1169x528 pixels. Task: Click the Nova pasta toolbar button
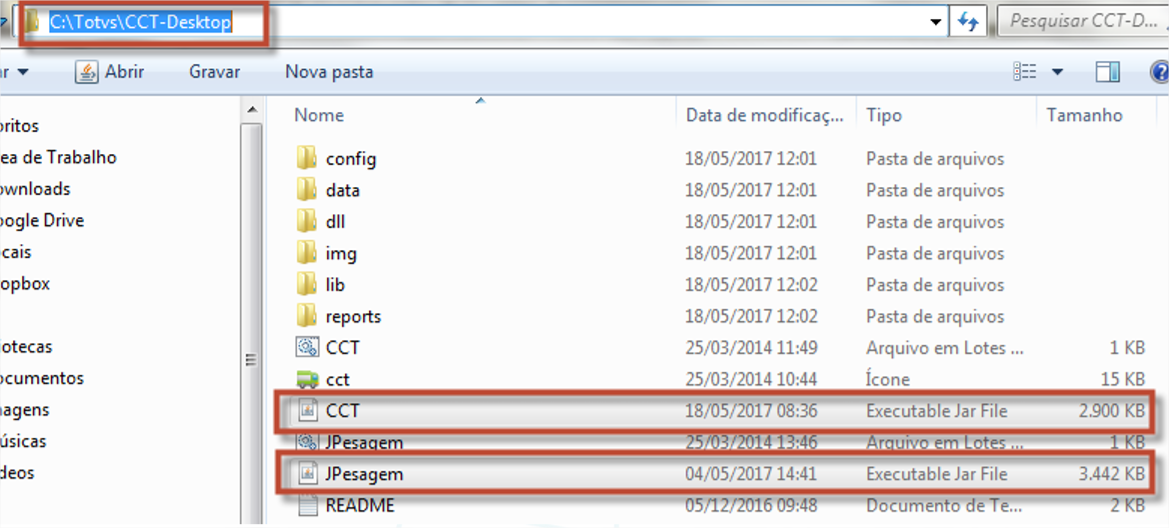point(329,72)
